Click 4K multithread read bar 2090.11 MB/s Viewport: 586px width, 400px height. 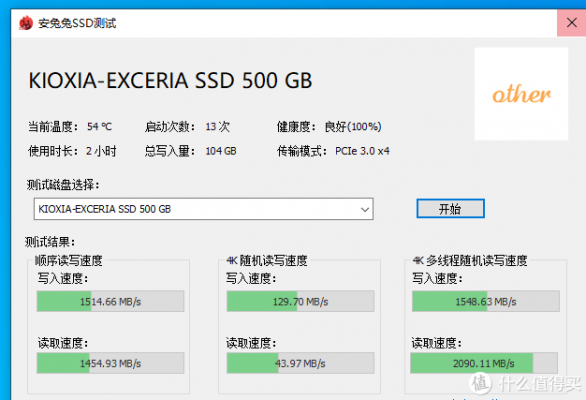point(484,363)
